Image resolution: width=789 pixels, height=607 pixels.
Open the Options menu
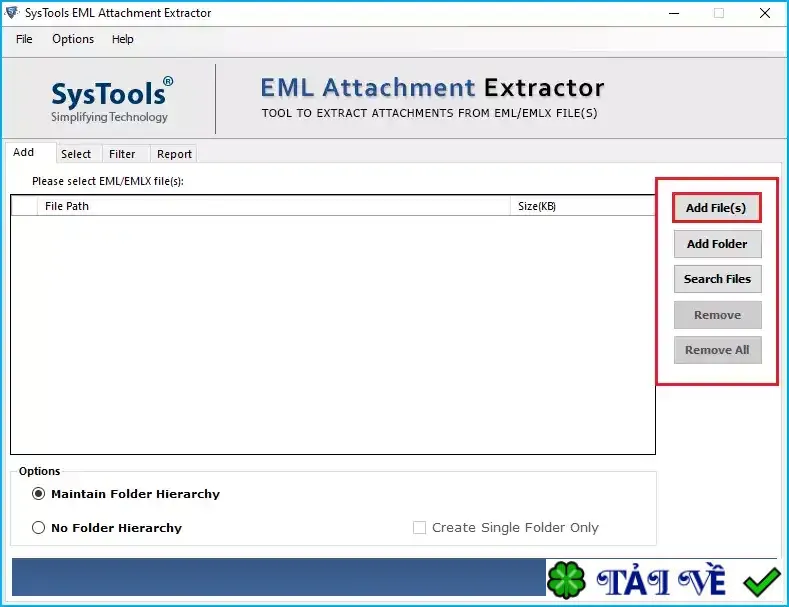pos(73,39)
